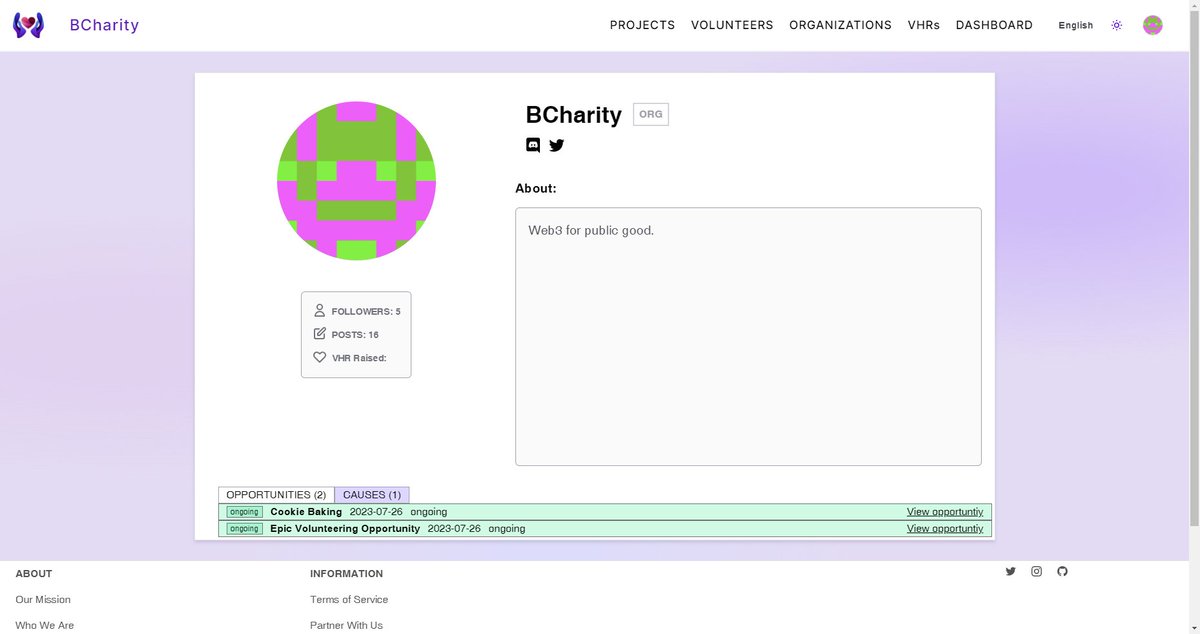1200x634 pixels.
Task: Open the English language selector
Action: point(1076,25)
